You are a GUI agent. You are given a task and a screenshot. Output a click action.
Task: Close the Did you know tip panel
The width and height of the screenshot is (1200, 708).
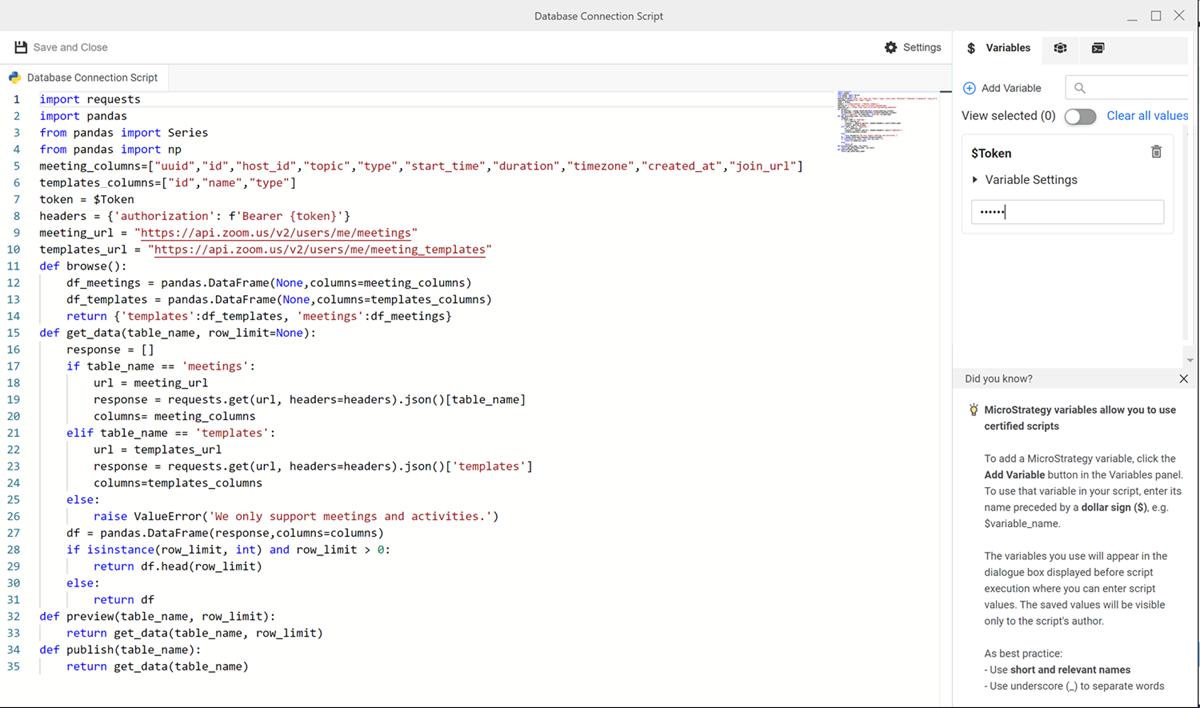(1183, 379)
